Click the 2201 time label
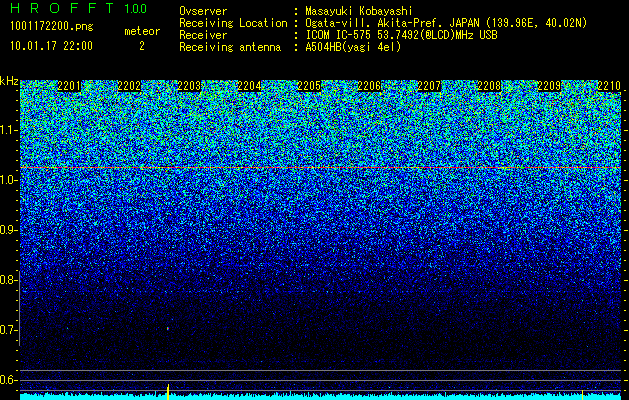This screenshot has width=629, height=400. tap(69, 86)
